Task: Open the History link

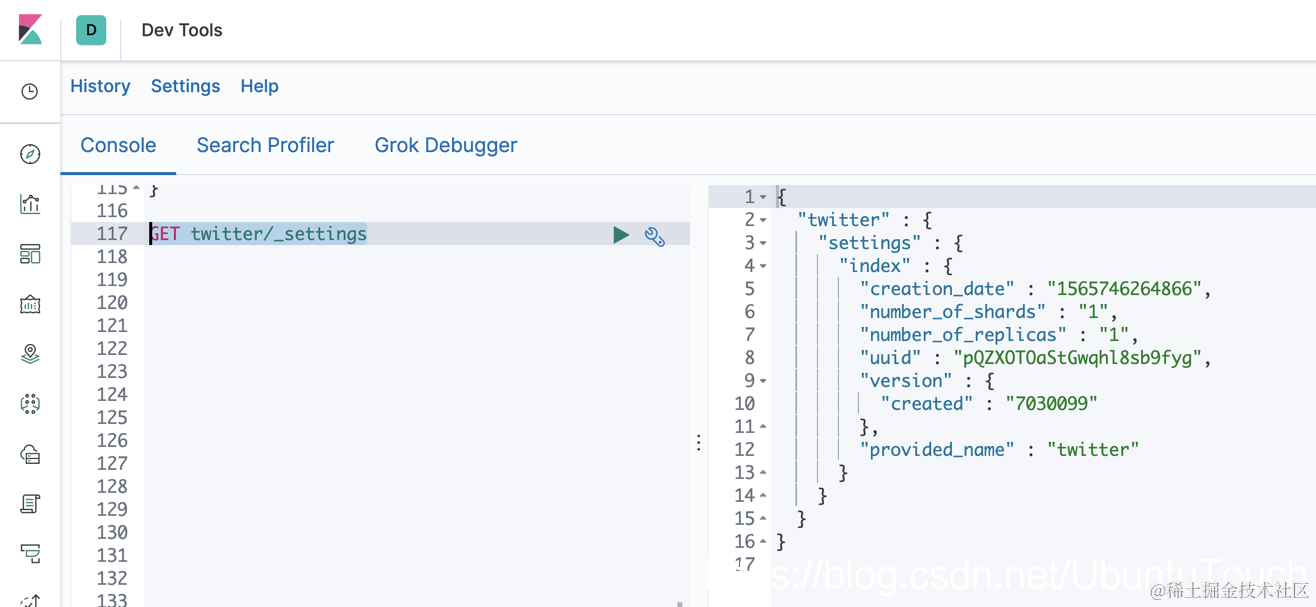Action: click(100, 86)
